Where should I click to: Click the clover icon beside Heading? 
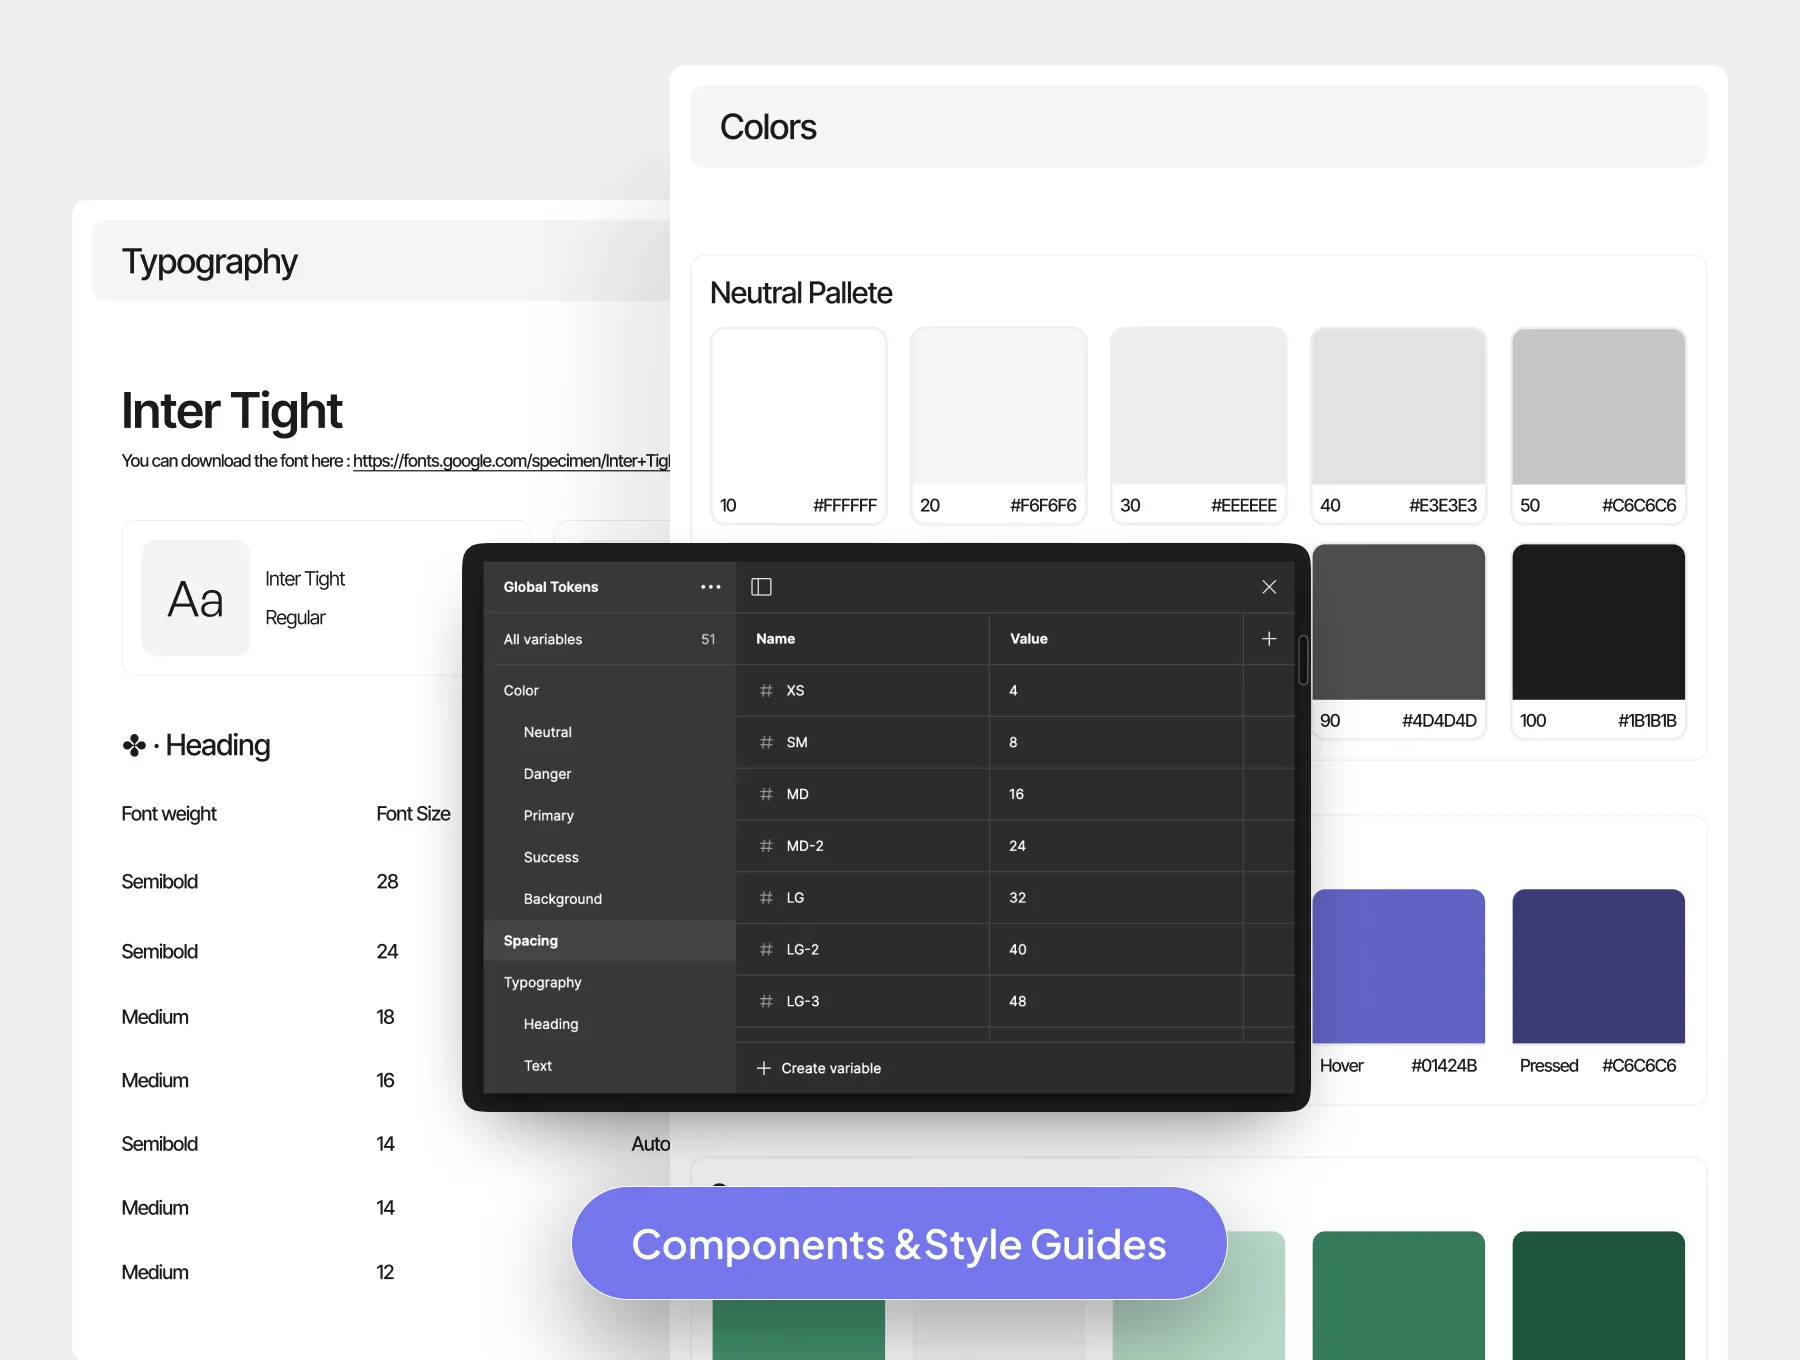click(x=134, y=746)
